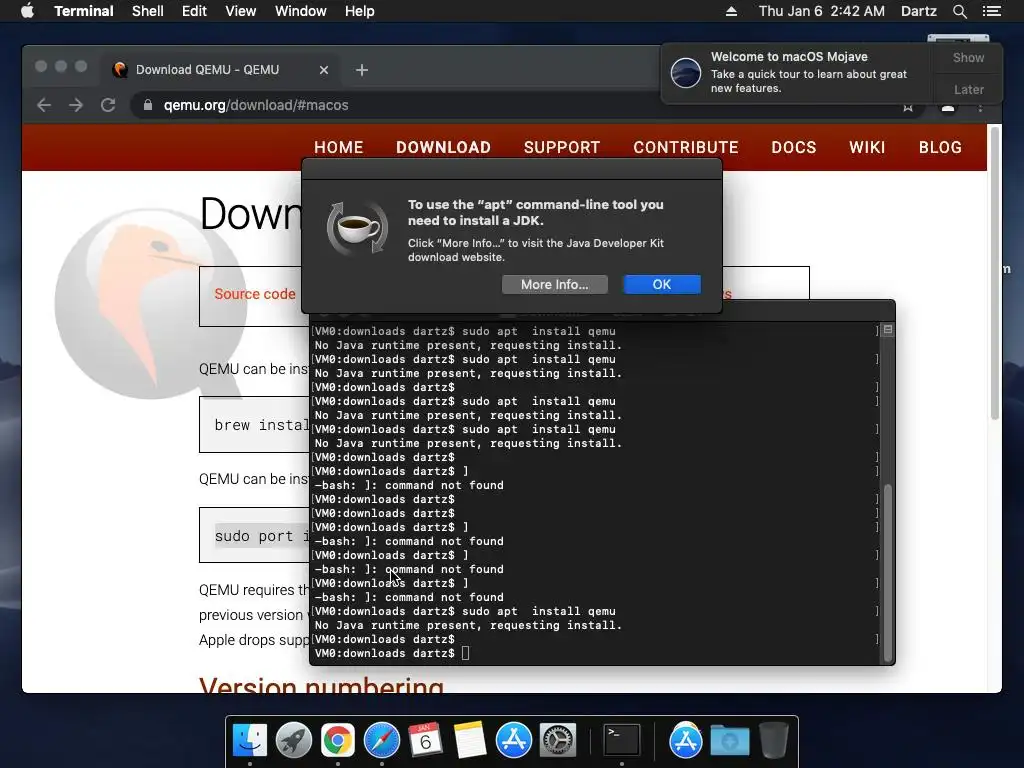Open the Help menu
Screen dimensions: 1024x768
(x=360, y=11)
